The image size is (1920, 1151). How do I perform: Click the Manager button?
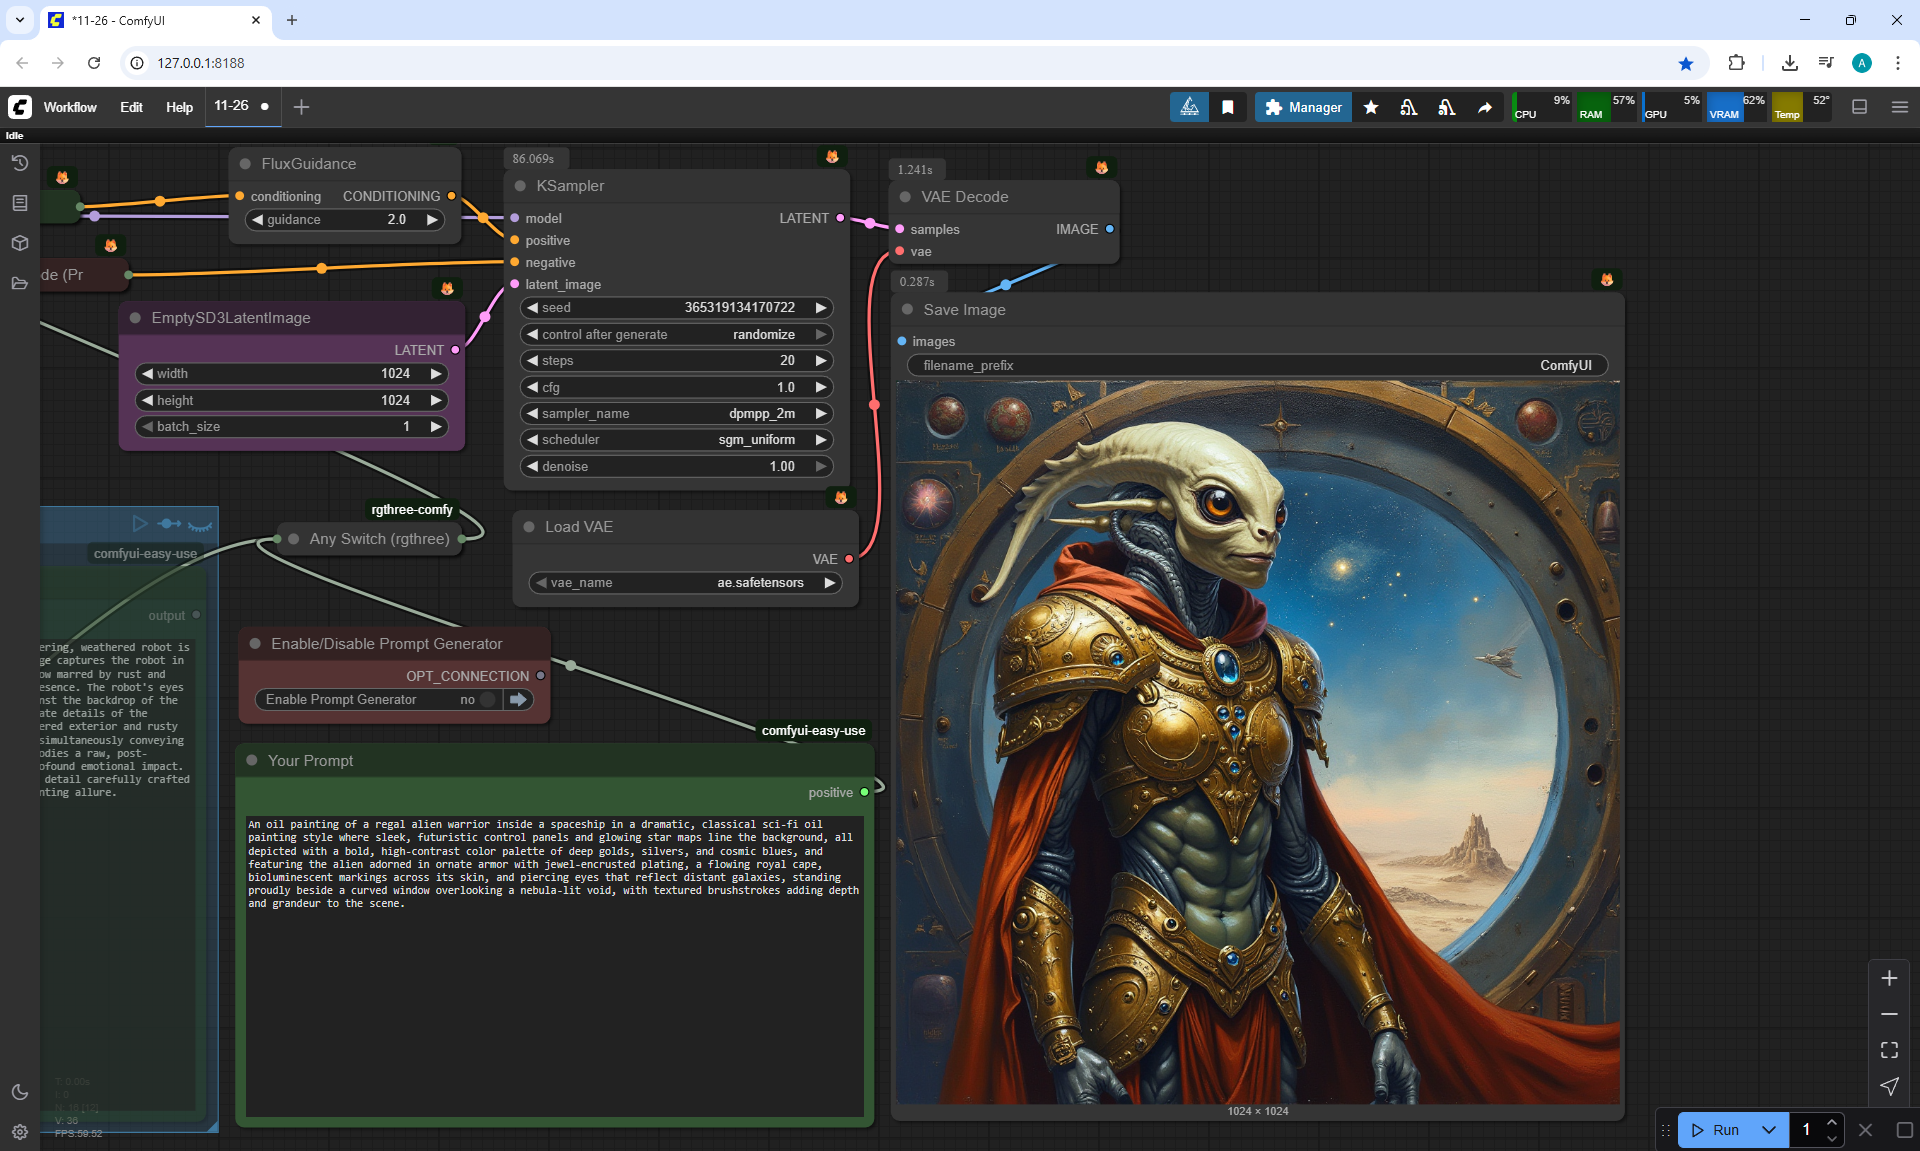coord(1303,107)
